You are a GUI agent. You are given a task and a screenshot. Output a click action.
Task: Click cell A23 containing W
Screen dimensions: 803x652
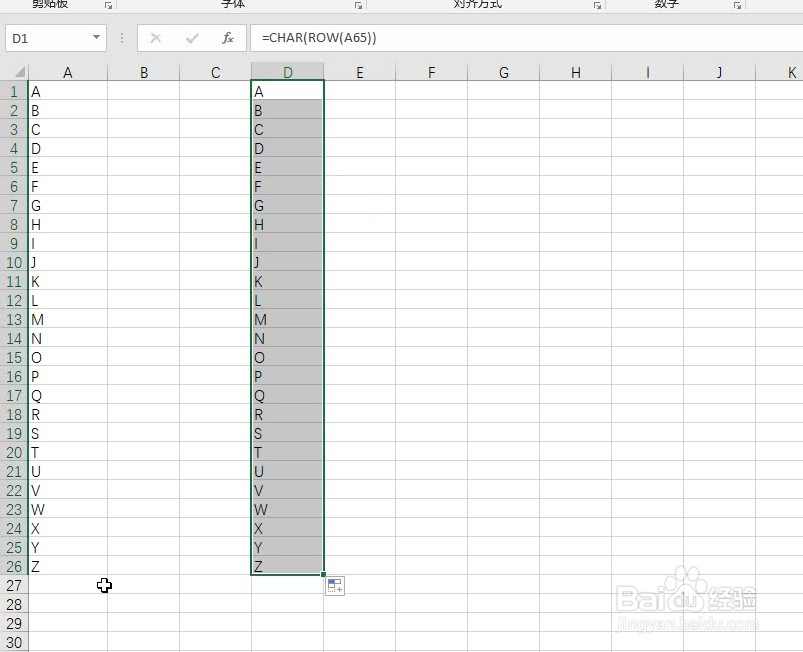point(68,510)
